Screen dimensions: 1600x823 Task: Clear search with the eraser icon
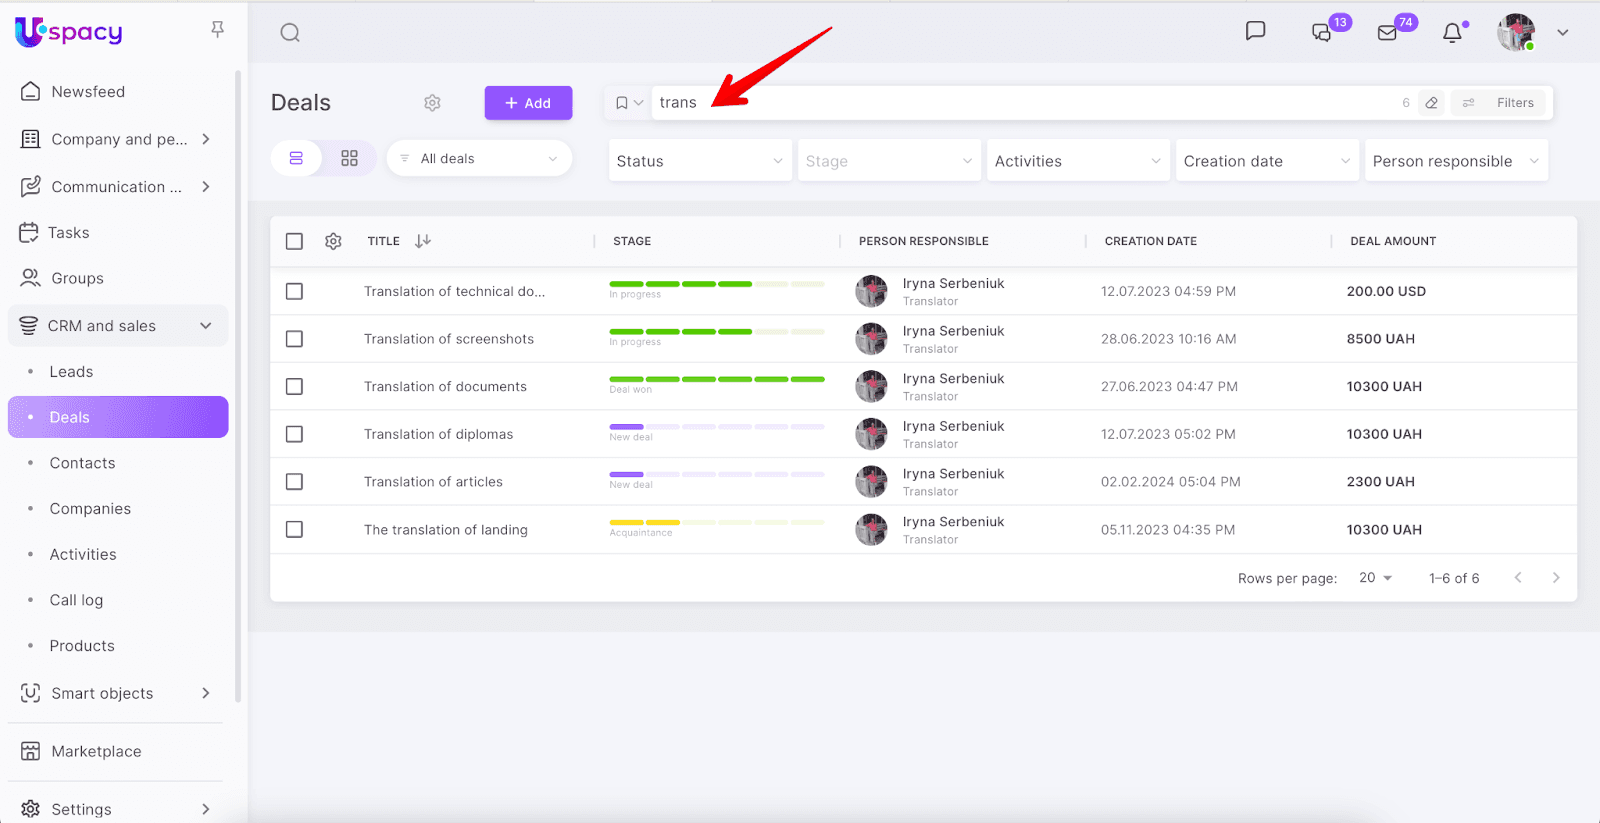(1431, 103)
